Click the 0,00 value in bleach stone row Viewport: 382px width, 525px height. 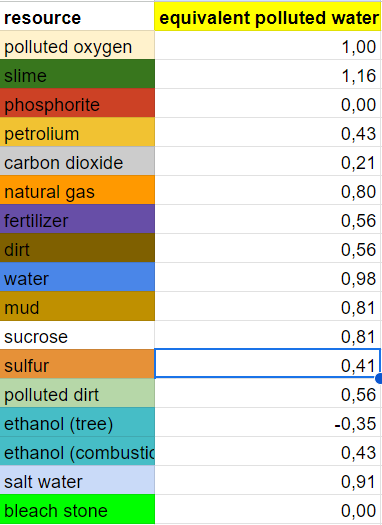click(268, 510)
